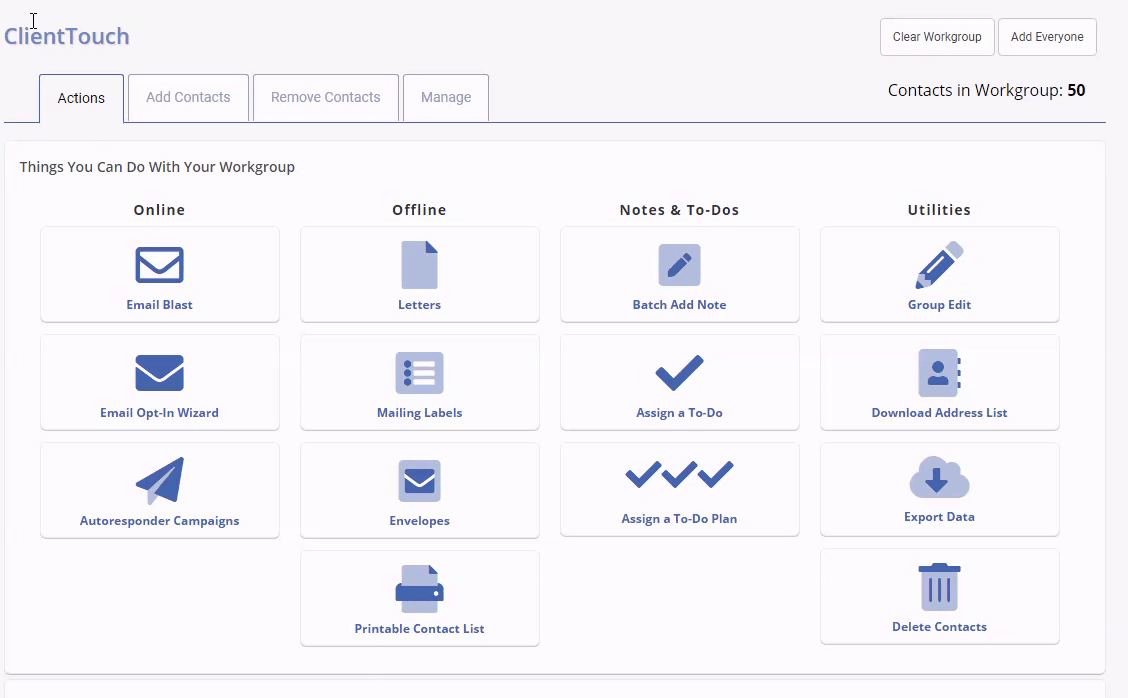Image resolution: width=1128 pixels, height=698 pixels.
Task: Switch to the Actions tab
Action: click(x=81, y=99)
